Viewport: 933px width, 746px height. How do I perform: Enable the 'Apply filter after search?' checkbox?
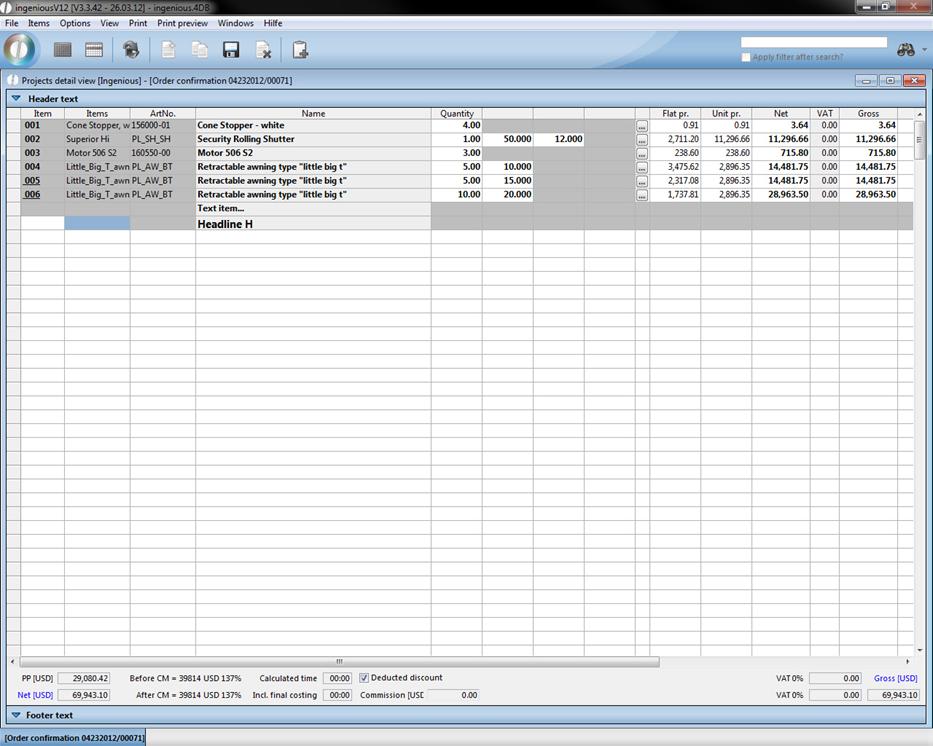click(x=746, y=57)
